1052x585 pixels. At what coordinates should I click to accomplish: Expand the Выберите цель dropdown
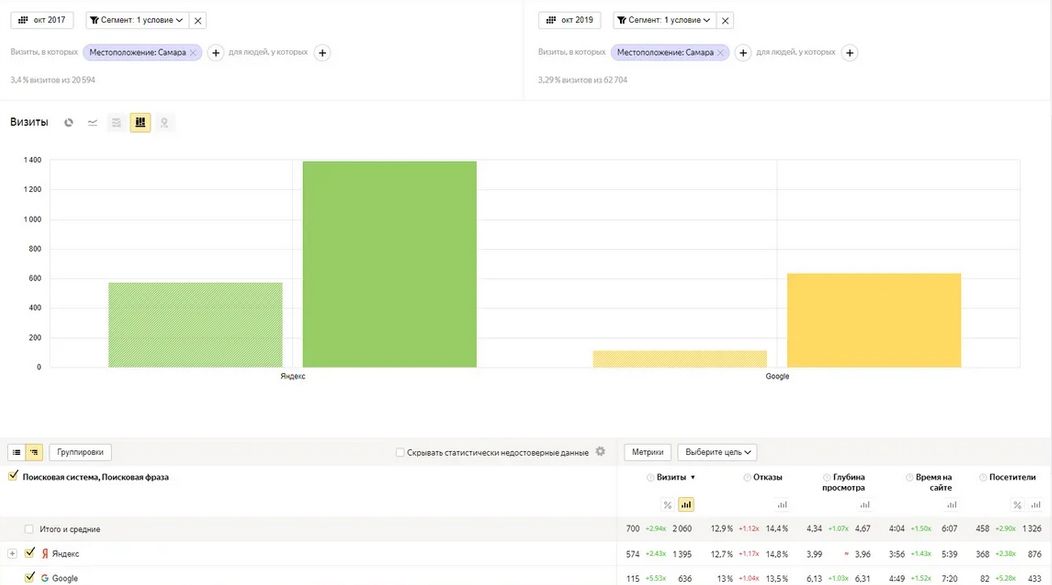tap(717, 452)
